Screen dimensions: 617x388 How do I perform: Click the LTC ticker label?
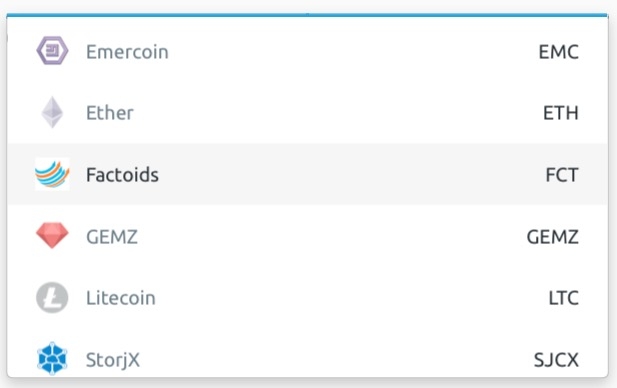tap(563, 298)
